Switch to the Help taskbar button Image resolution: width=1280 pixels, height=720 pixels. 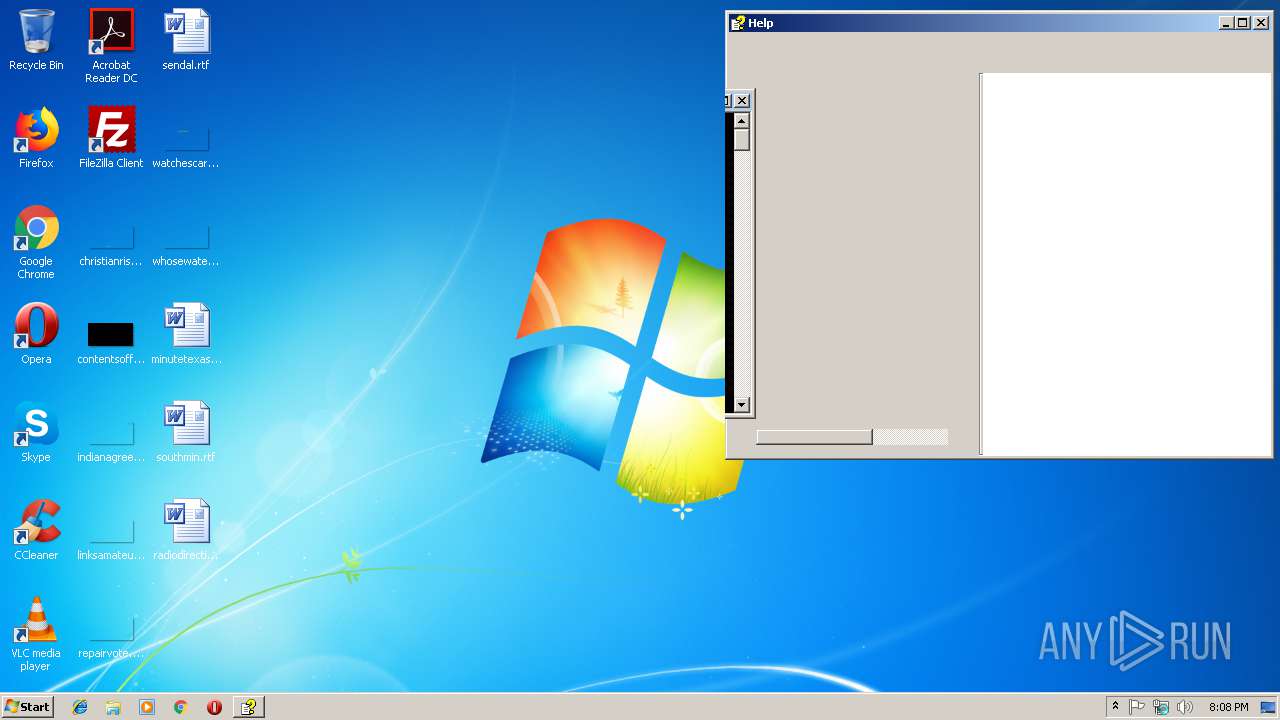point(248,707)
